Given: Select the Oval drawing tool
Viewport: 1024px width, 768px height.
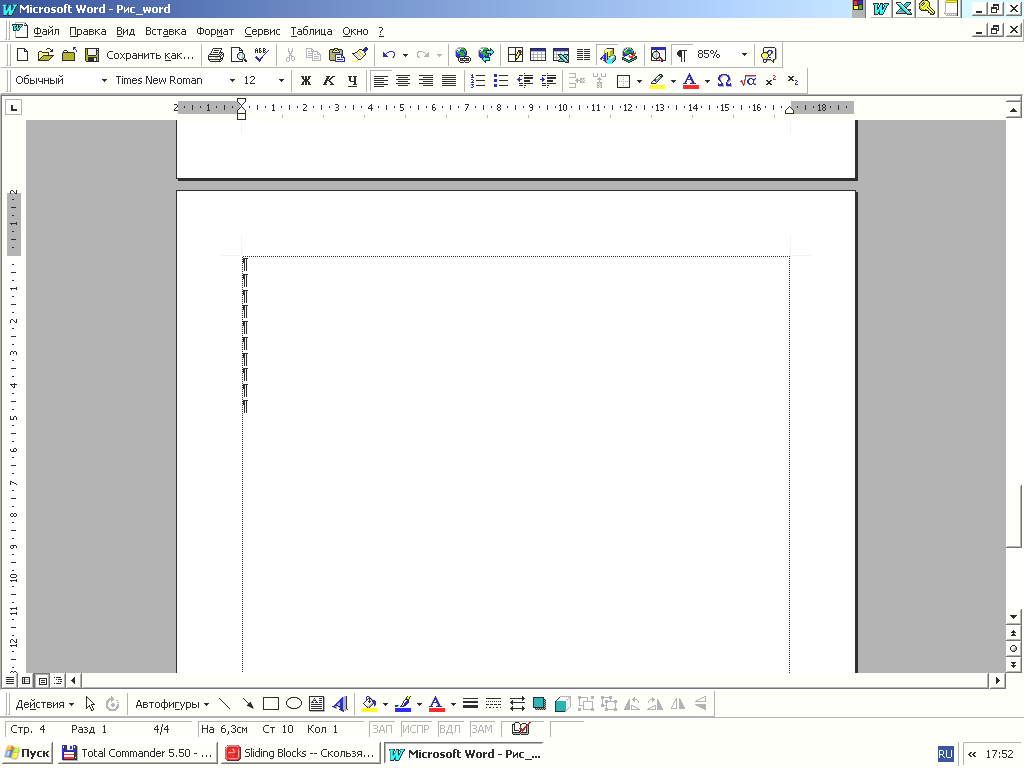Looking at the screenshot, I should [294, 703].
